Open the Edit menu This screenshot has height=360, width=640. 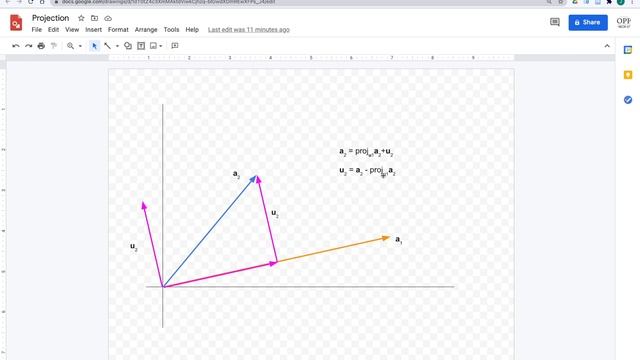pyautogui.click(x=53, y=30)
